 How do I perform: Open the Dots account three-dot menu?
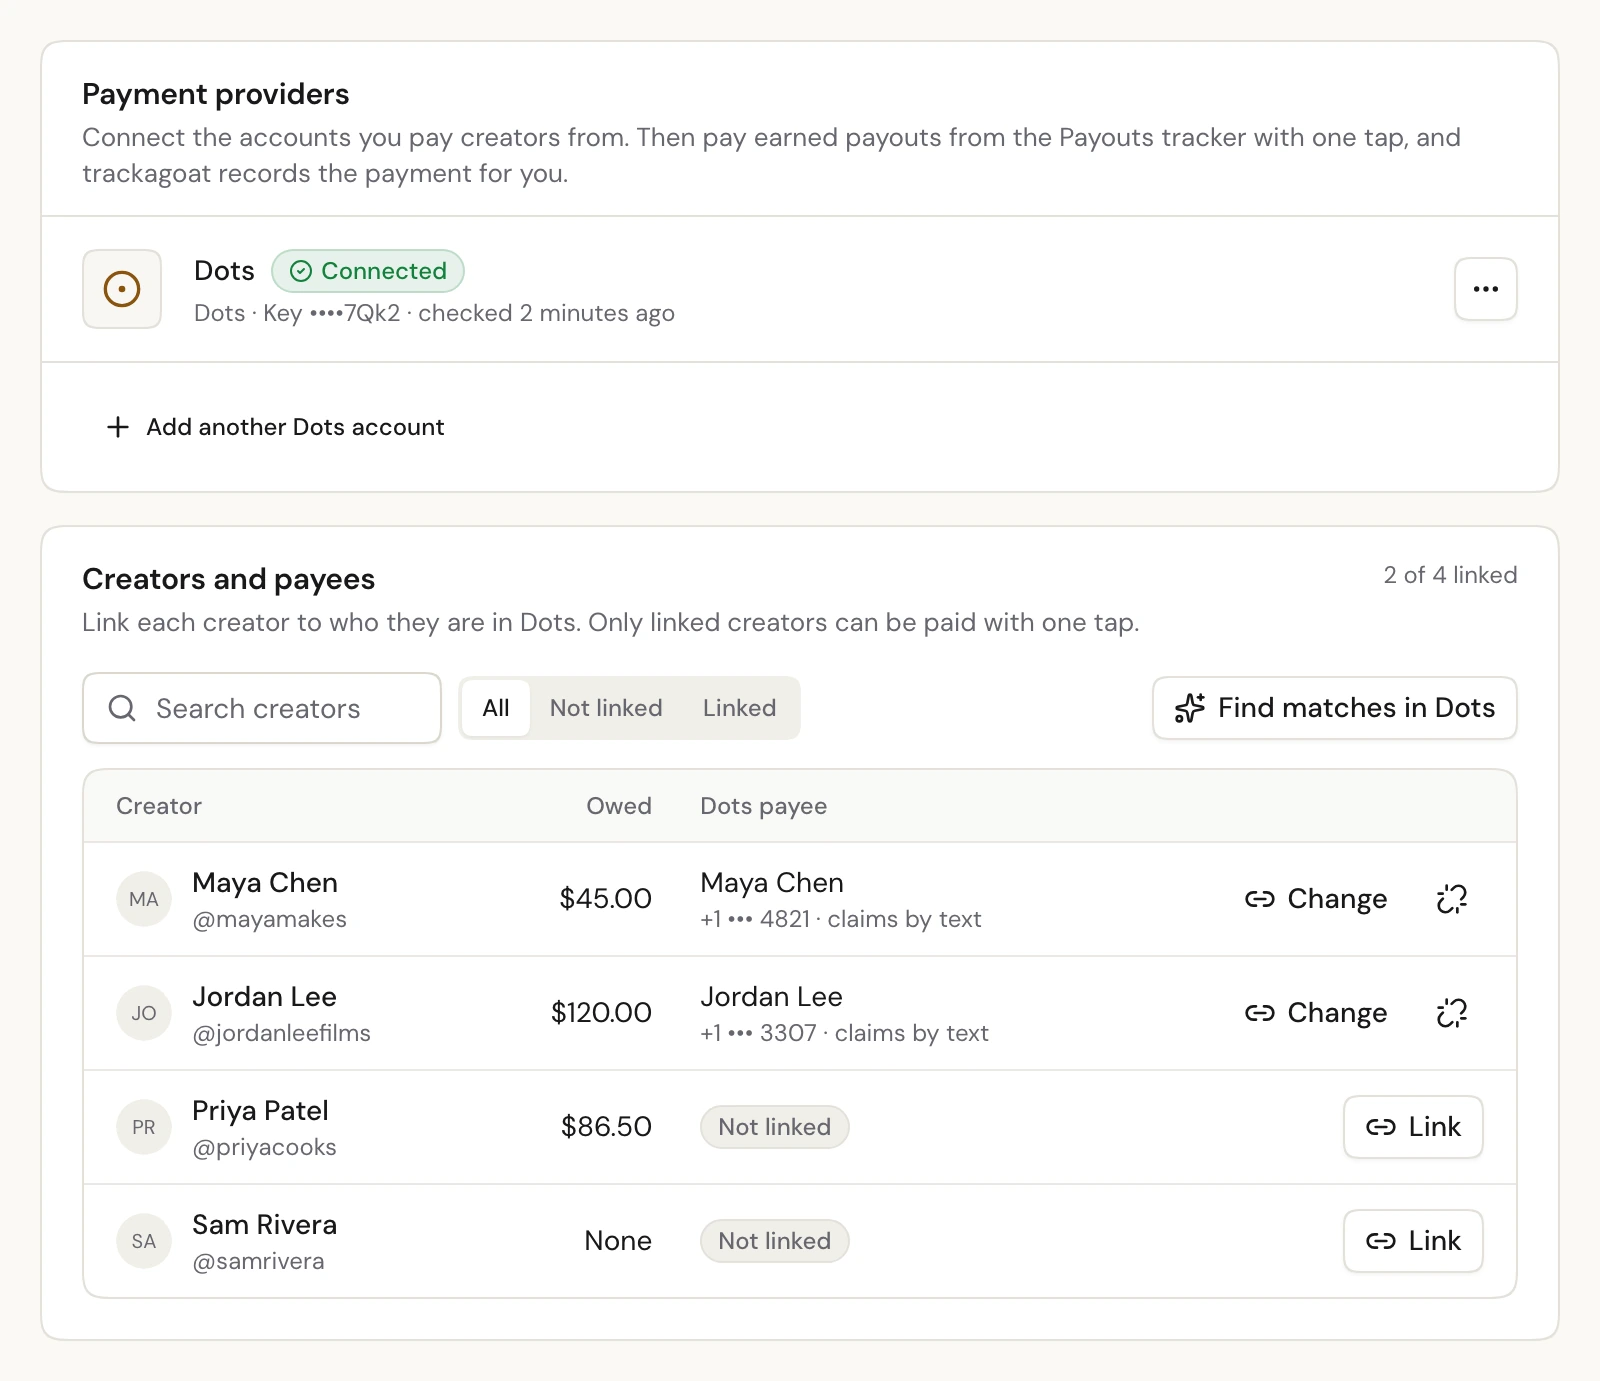coord(1485,289)
